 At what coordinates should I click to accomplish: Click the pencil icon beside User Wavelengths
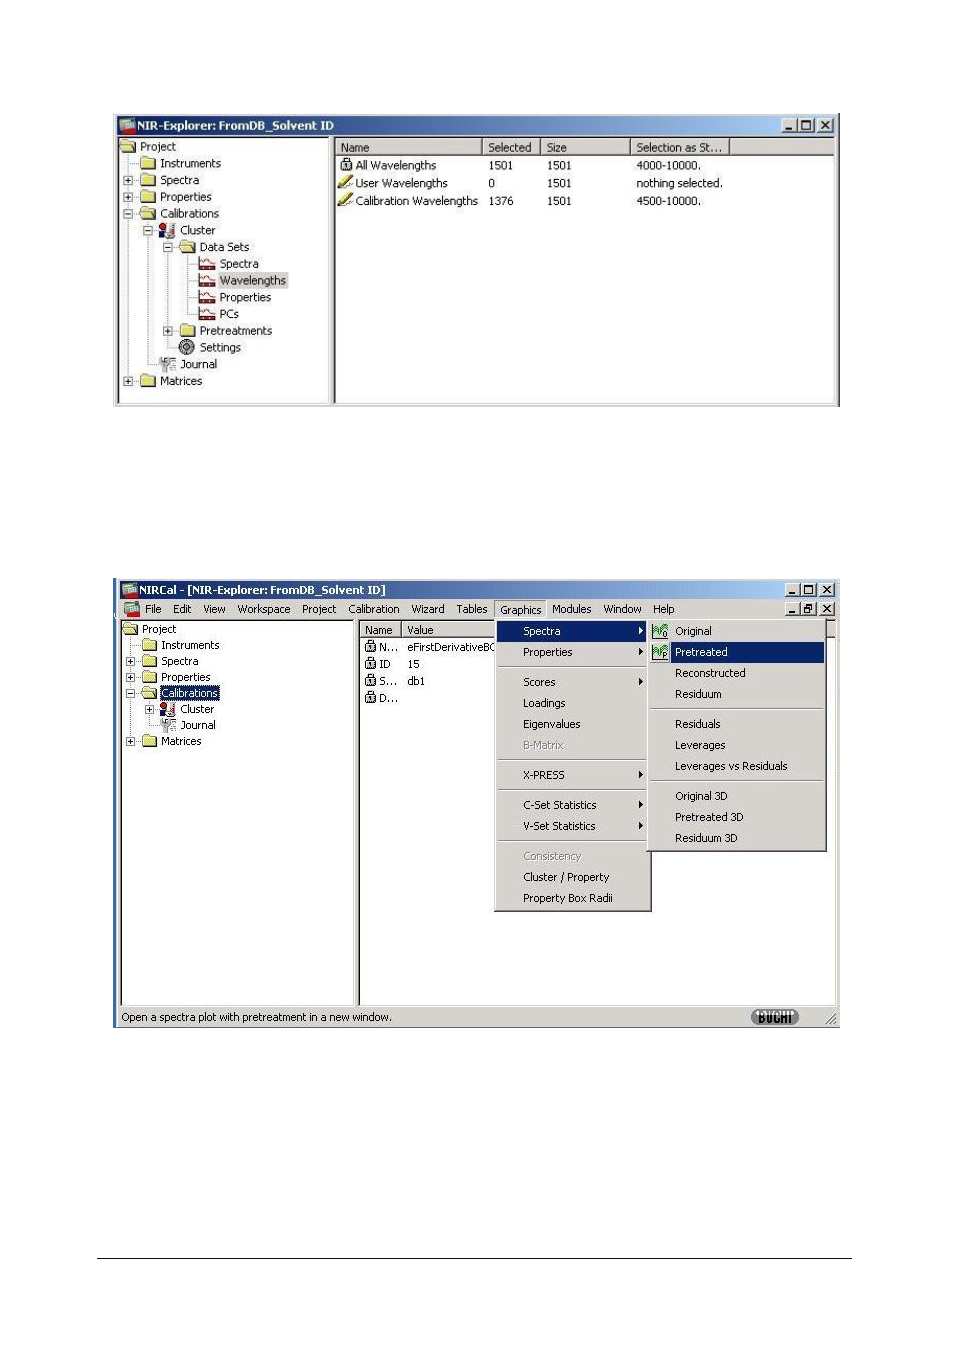pos(345,182)
